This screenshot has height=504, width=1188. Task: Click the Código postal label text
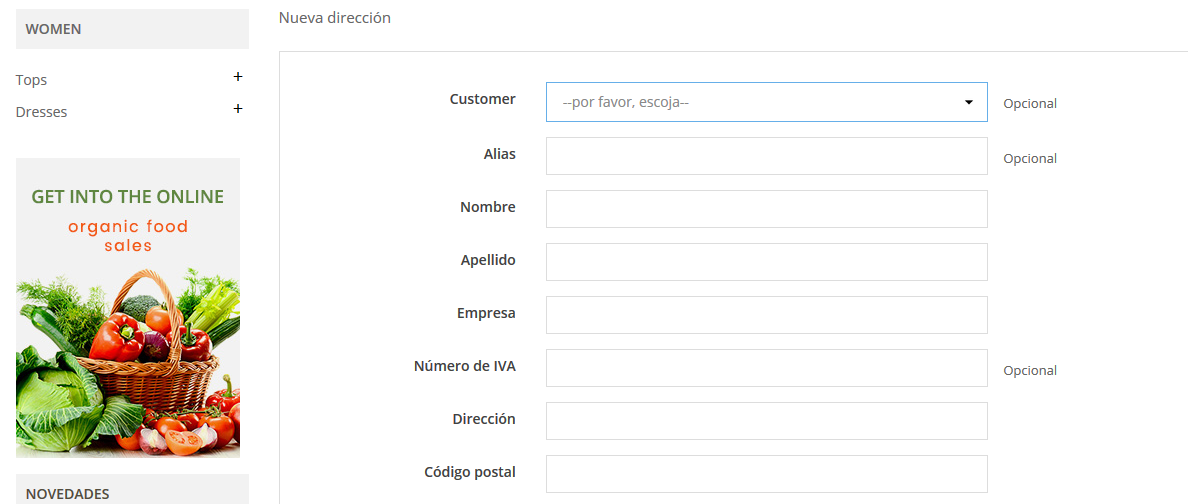(469, 472)
